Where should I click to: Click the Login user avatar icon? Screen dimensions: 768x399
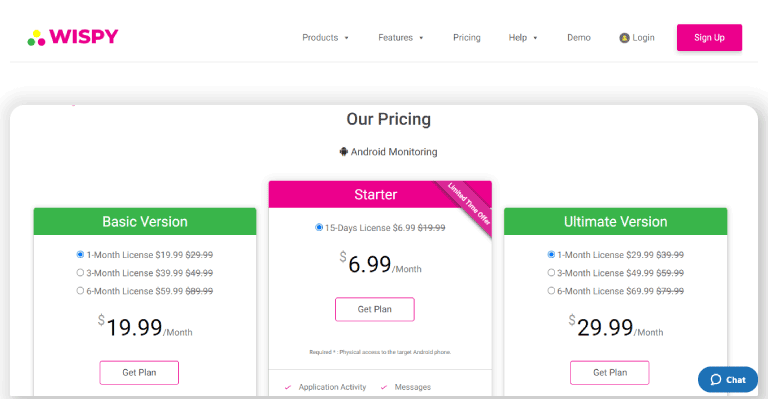pos(624,38)
